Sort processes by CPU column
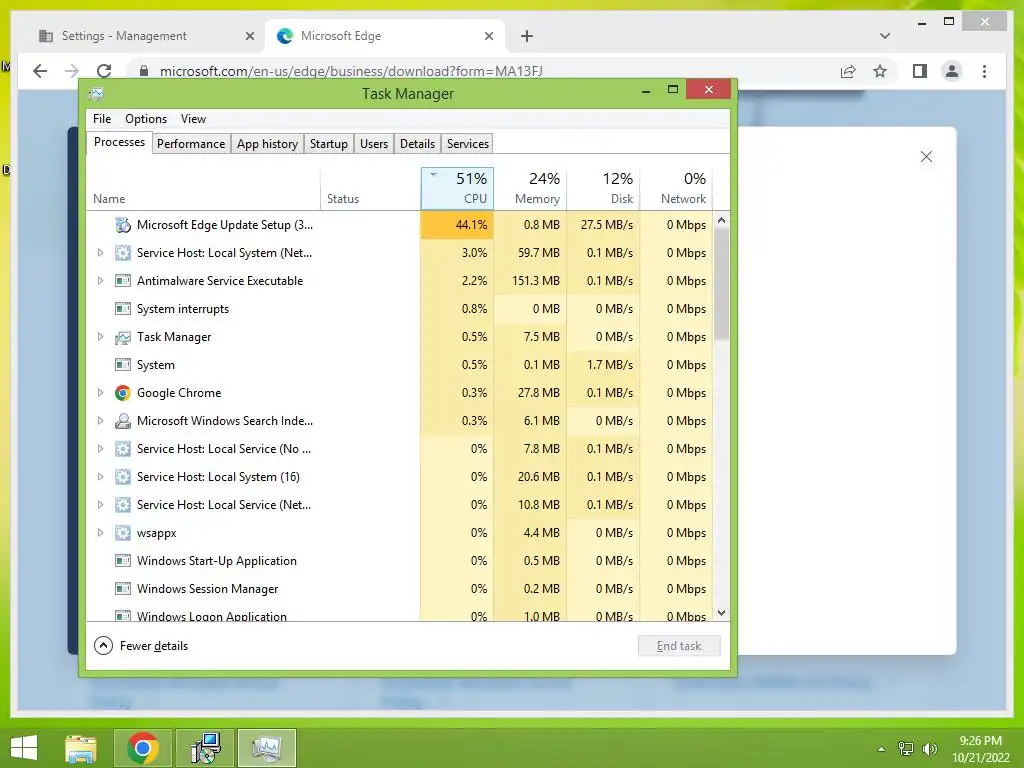This screenshot has width=1024, height=768. tap(457, 189)
